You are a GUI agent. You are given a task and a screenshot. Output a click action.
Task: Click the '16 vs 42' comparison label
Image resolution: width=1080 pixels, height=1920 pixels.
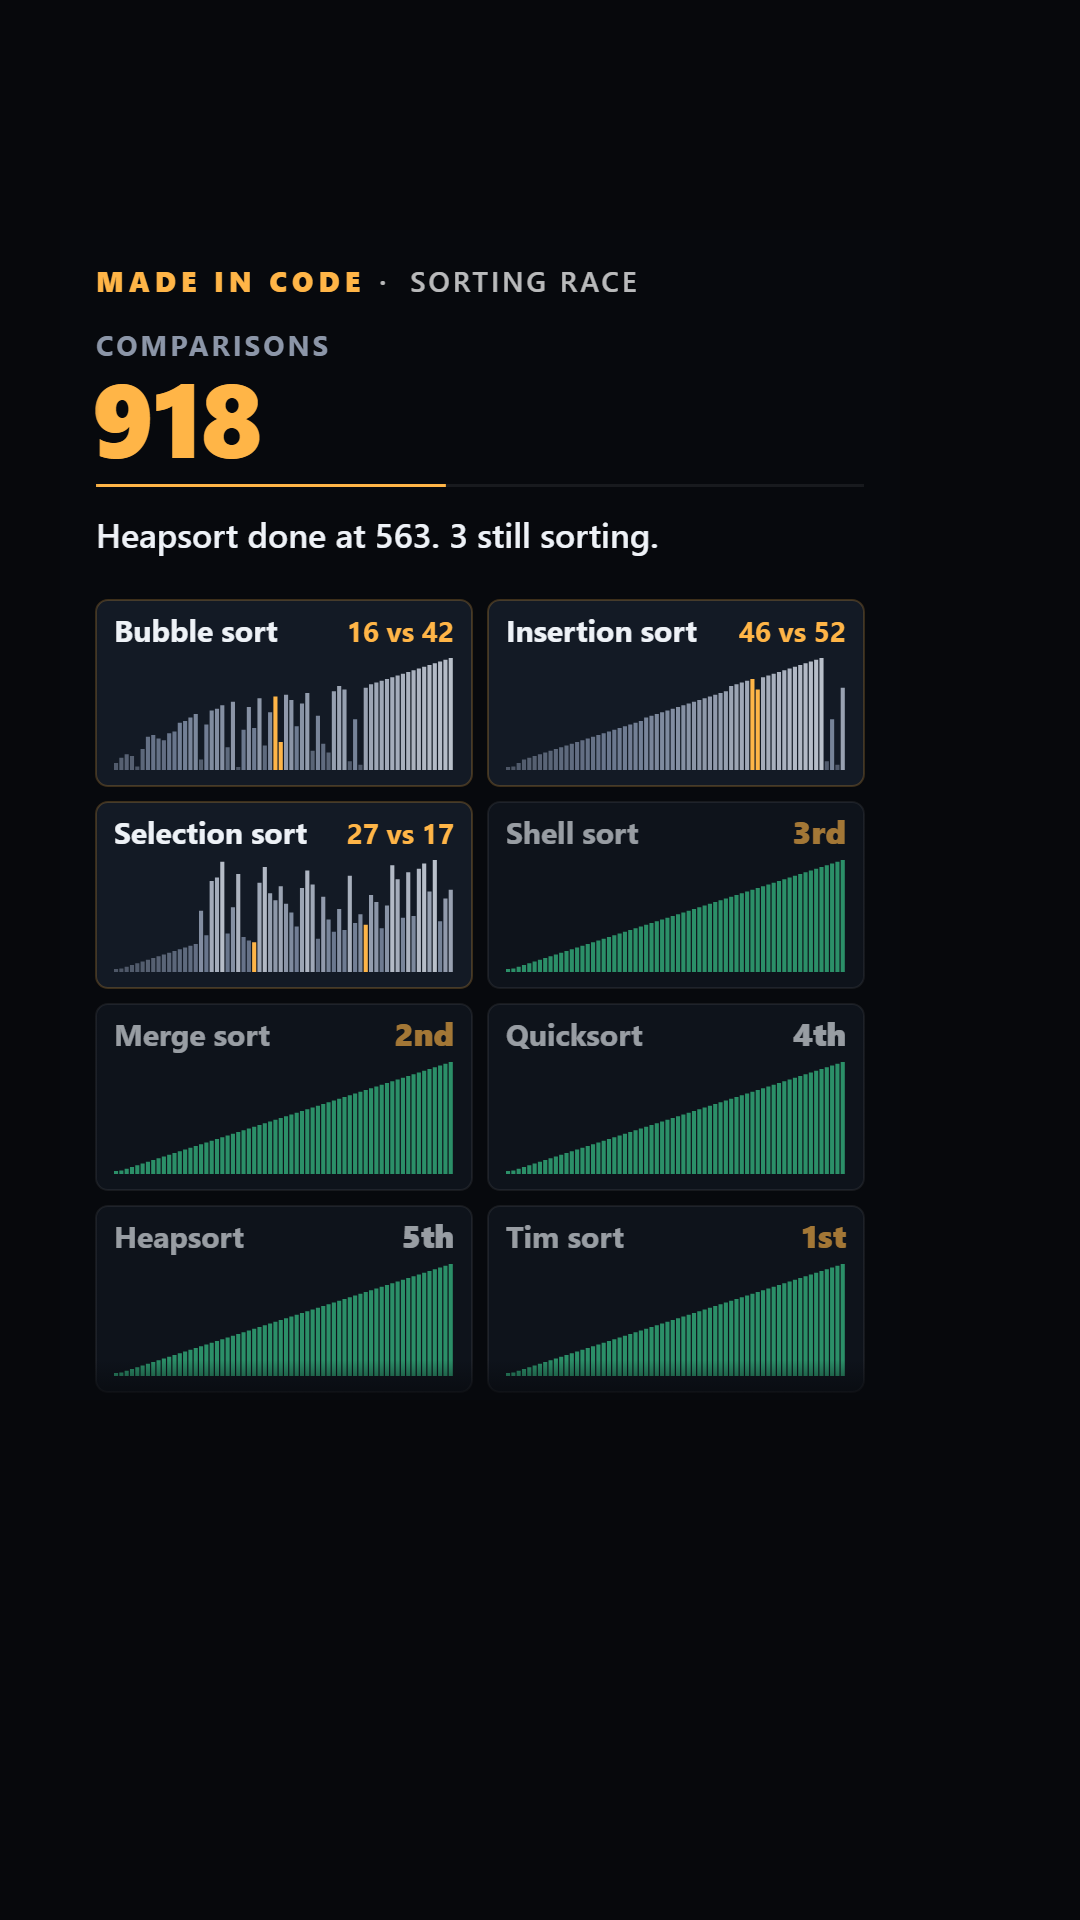pos(400,632)
